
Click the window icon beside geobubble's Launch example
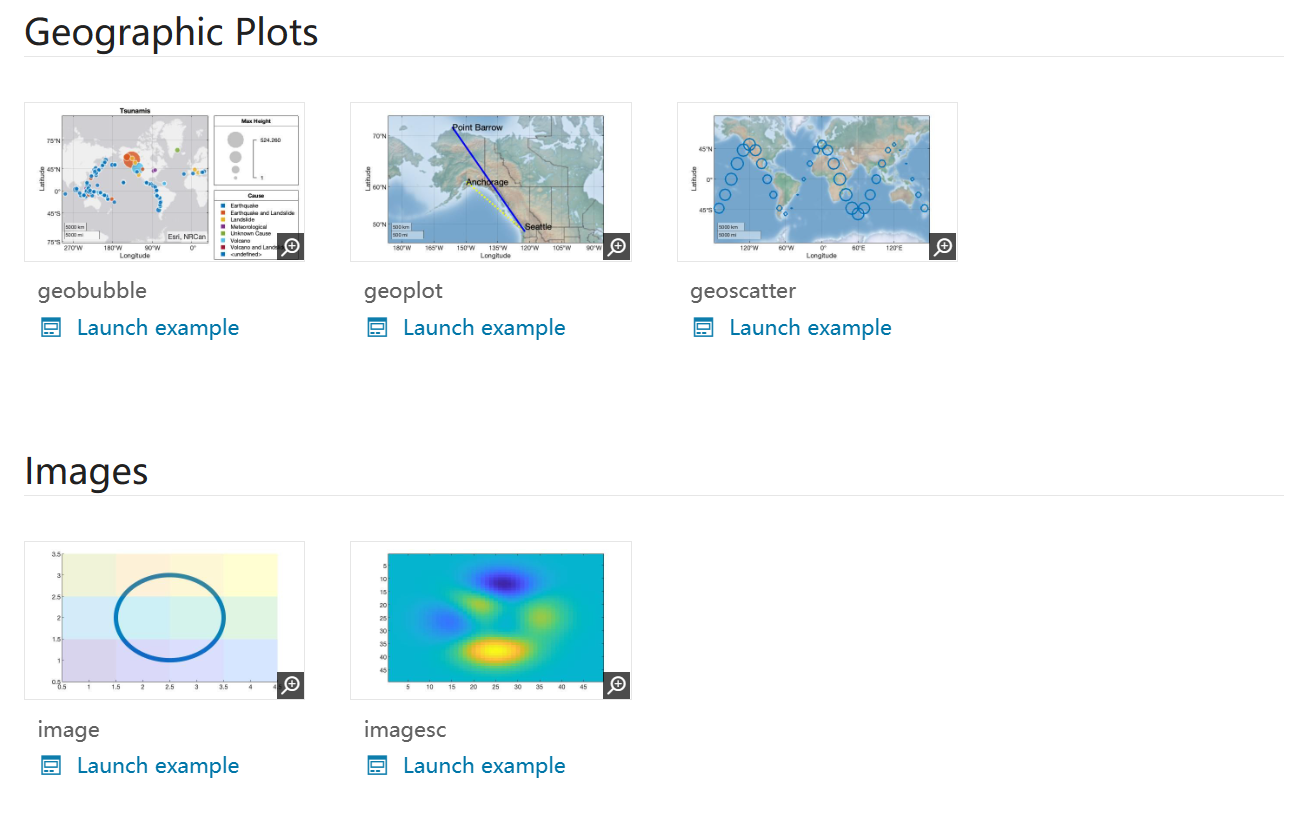click(x=51, y=328)
